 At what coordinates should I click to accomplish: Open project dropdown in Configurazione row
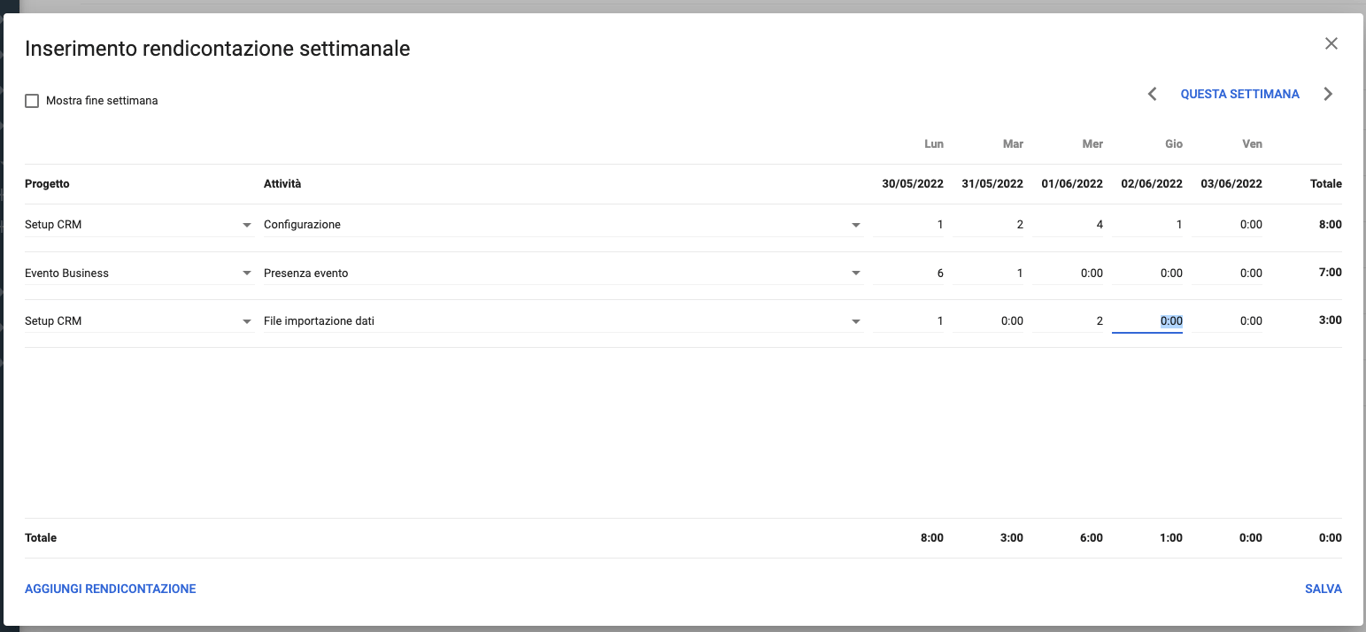(x=246, y=225)
